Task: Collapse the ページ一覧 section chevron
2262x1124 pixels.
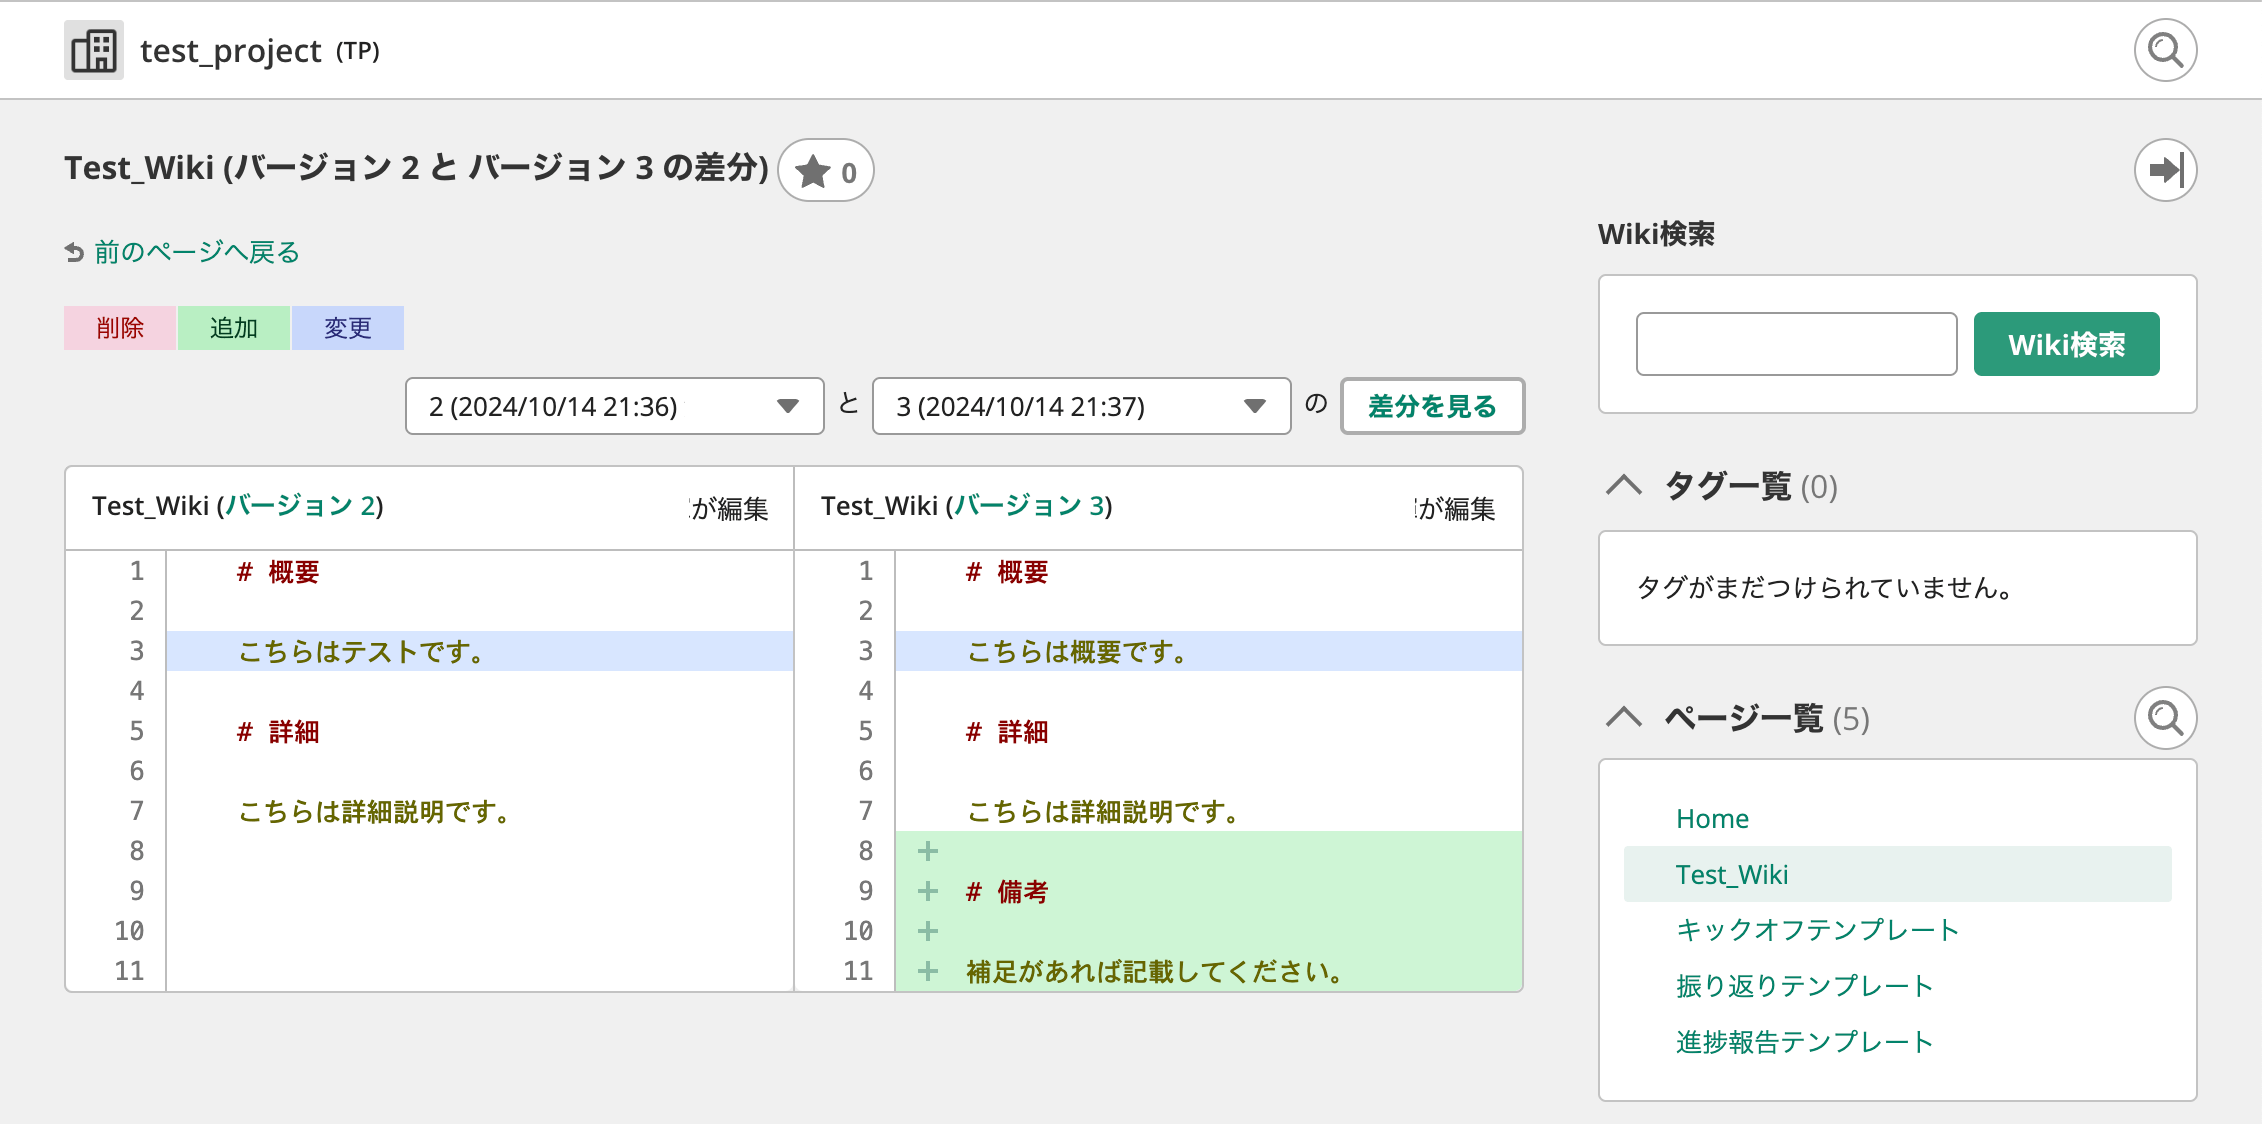Action: pos(1624,718)
